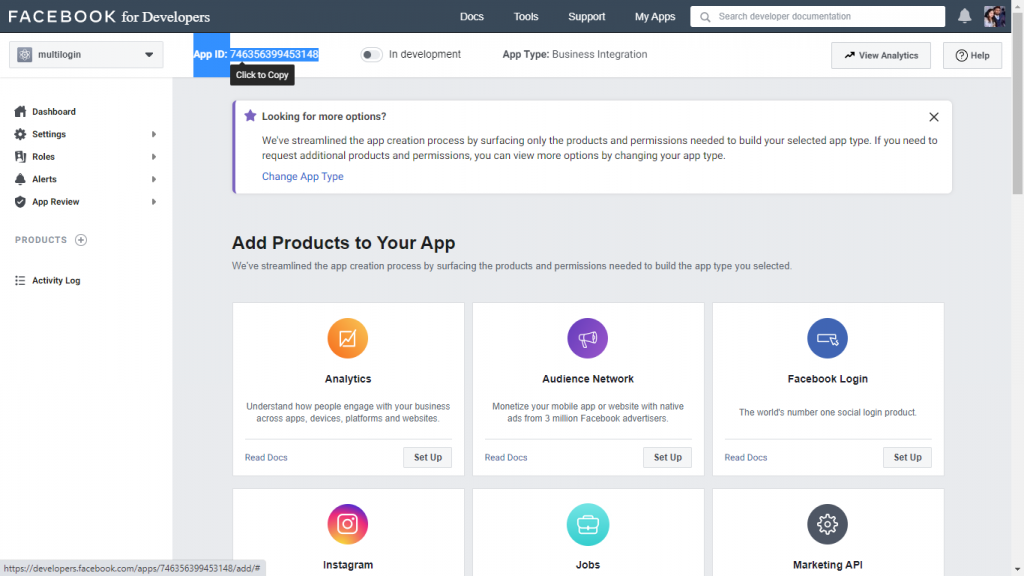The width and height of the screenshot is (1024, 576).
Task: Click the purple Audience Network megaphone icon
Action: coord(587,338)
